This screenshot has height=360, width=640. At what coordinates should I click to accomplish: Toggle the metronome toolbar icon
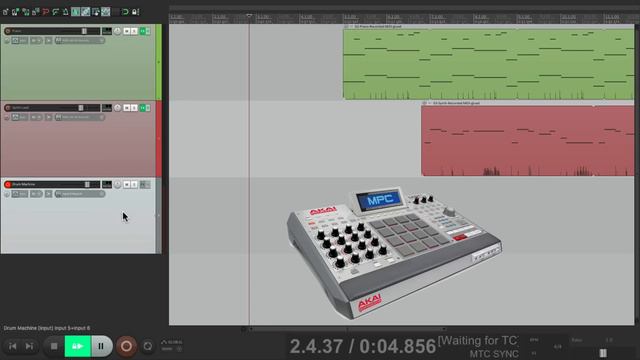coord(65,12)
